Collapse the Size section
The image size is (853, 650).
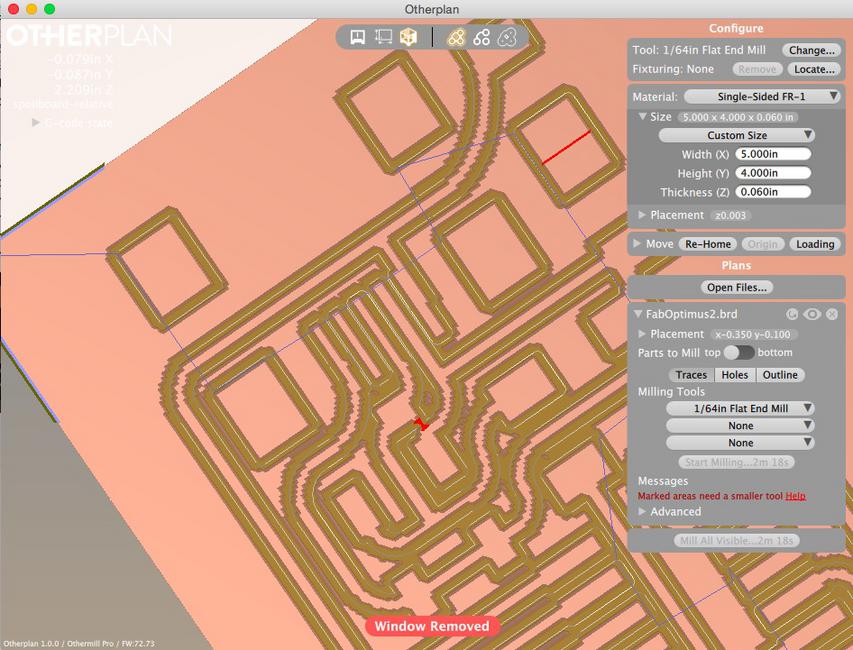click(x=642, y=116)
